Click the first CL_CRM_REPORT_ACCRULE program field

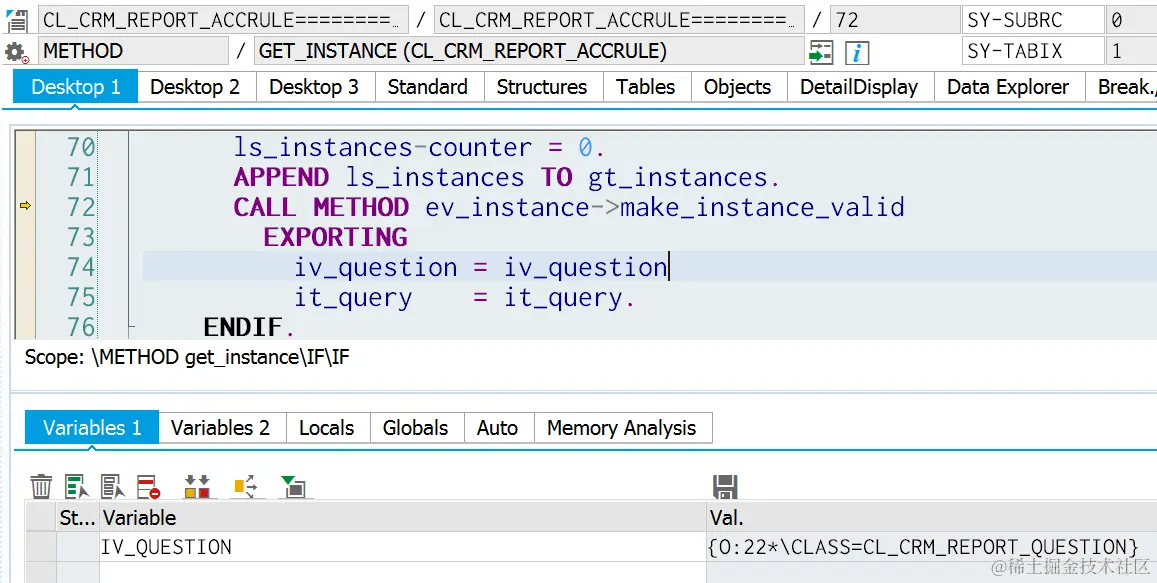coord(223,20)
